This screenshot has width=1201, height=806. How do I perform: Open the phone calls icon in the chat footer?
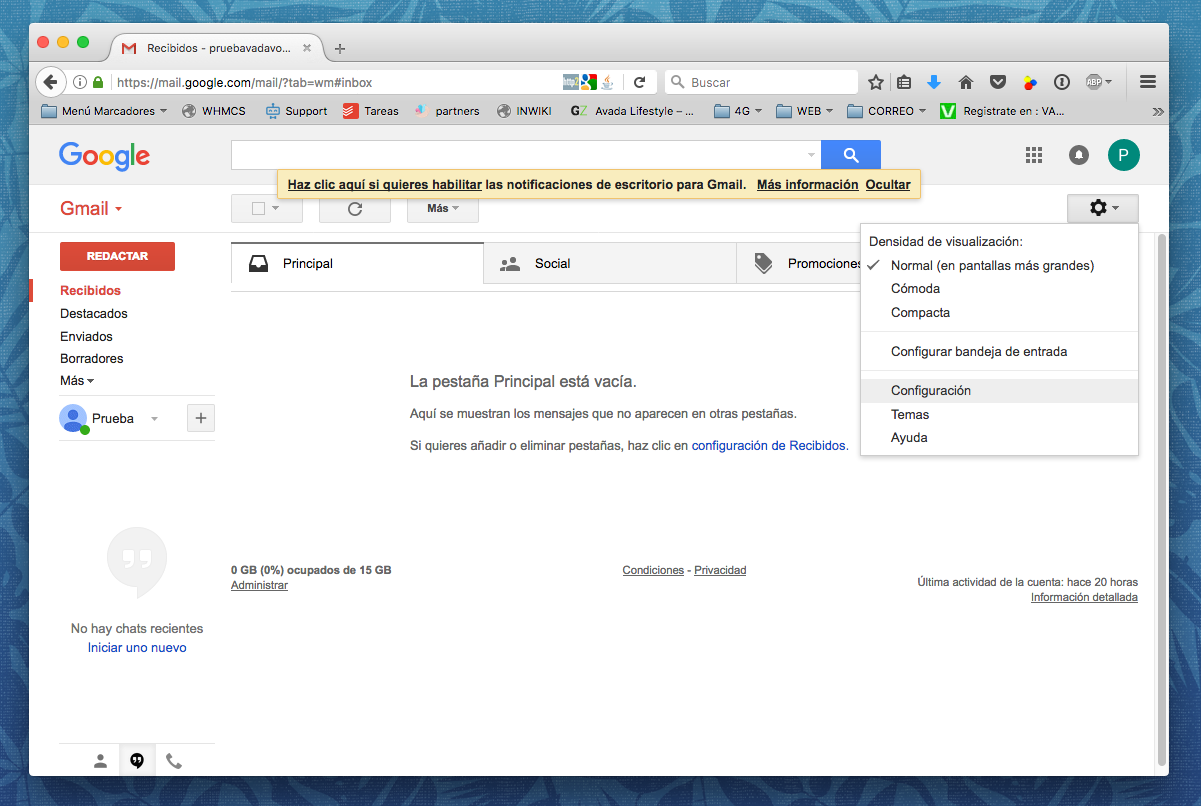[174, 761]
